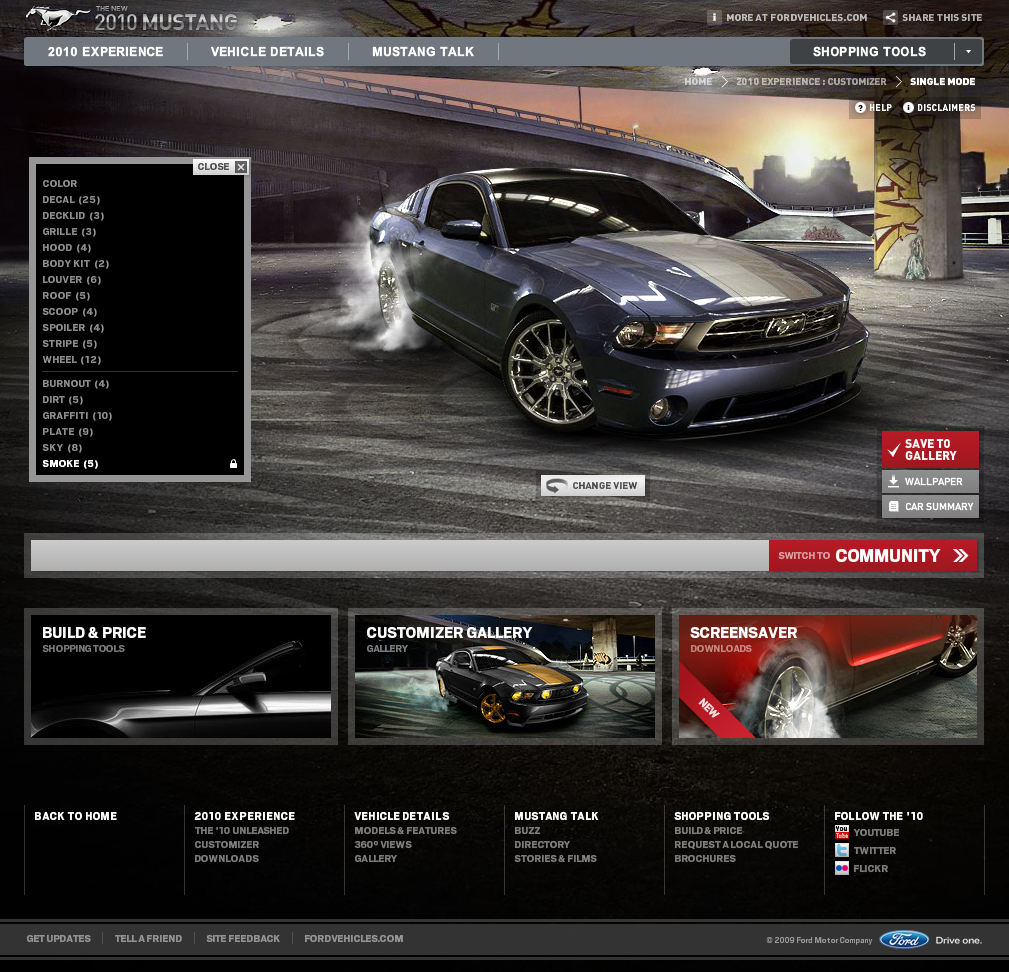The height and width of the screenshot is (972, 1009).
Task: Open the Customizer footer link
Action: (x=227, y=845)
